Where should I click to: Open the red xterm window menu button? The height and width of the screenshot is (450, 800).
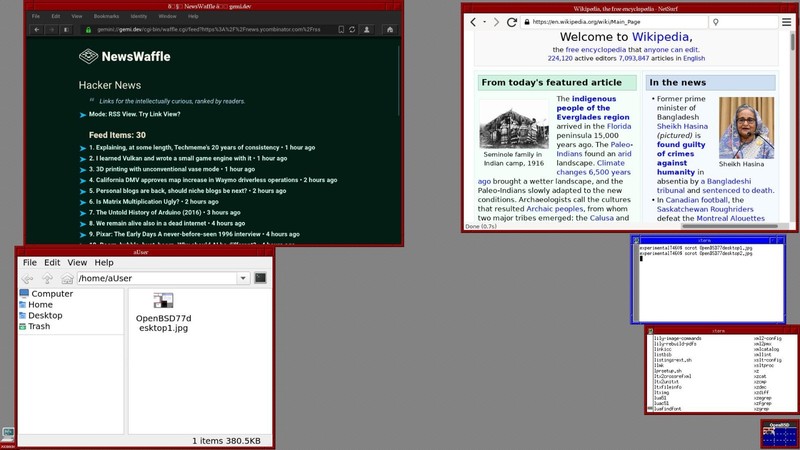click(650, 331)
